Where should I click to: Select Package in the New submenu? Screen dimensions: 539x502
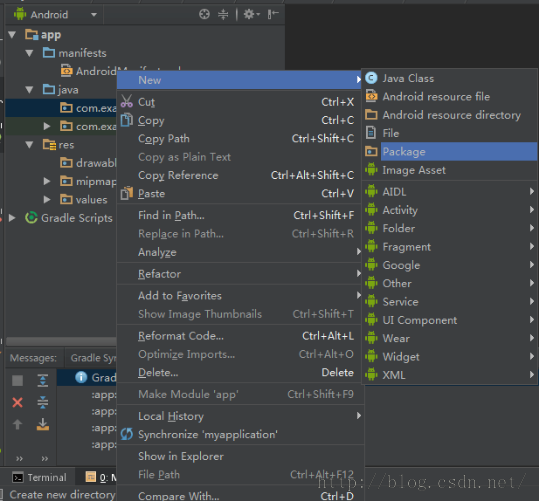[450, 152]
